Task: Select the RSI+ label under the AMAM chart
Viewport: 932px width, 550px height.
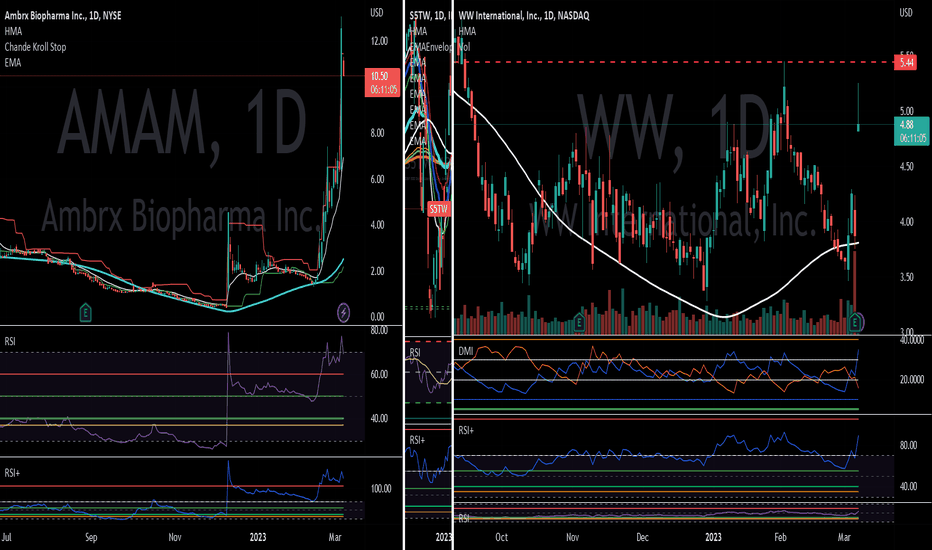Action: tap(12, 473)
